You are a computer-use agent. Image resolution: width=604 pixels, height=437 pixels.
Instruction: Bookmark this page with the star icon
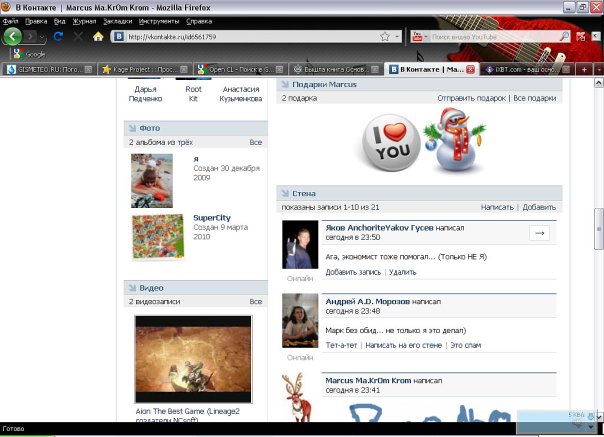click(x=384, y=37)
